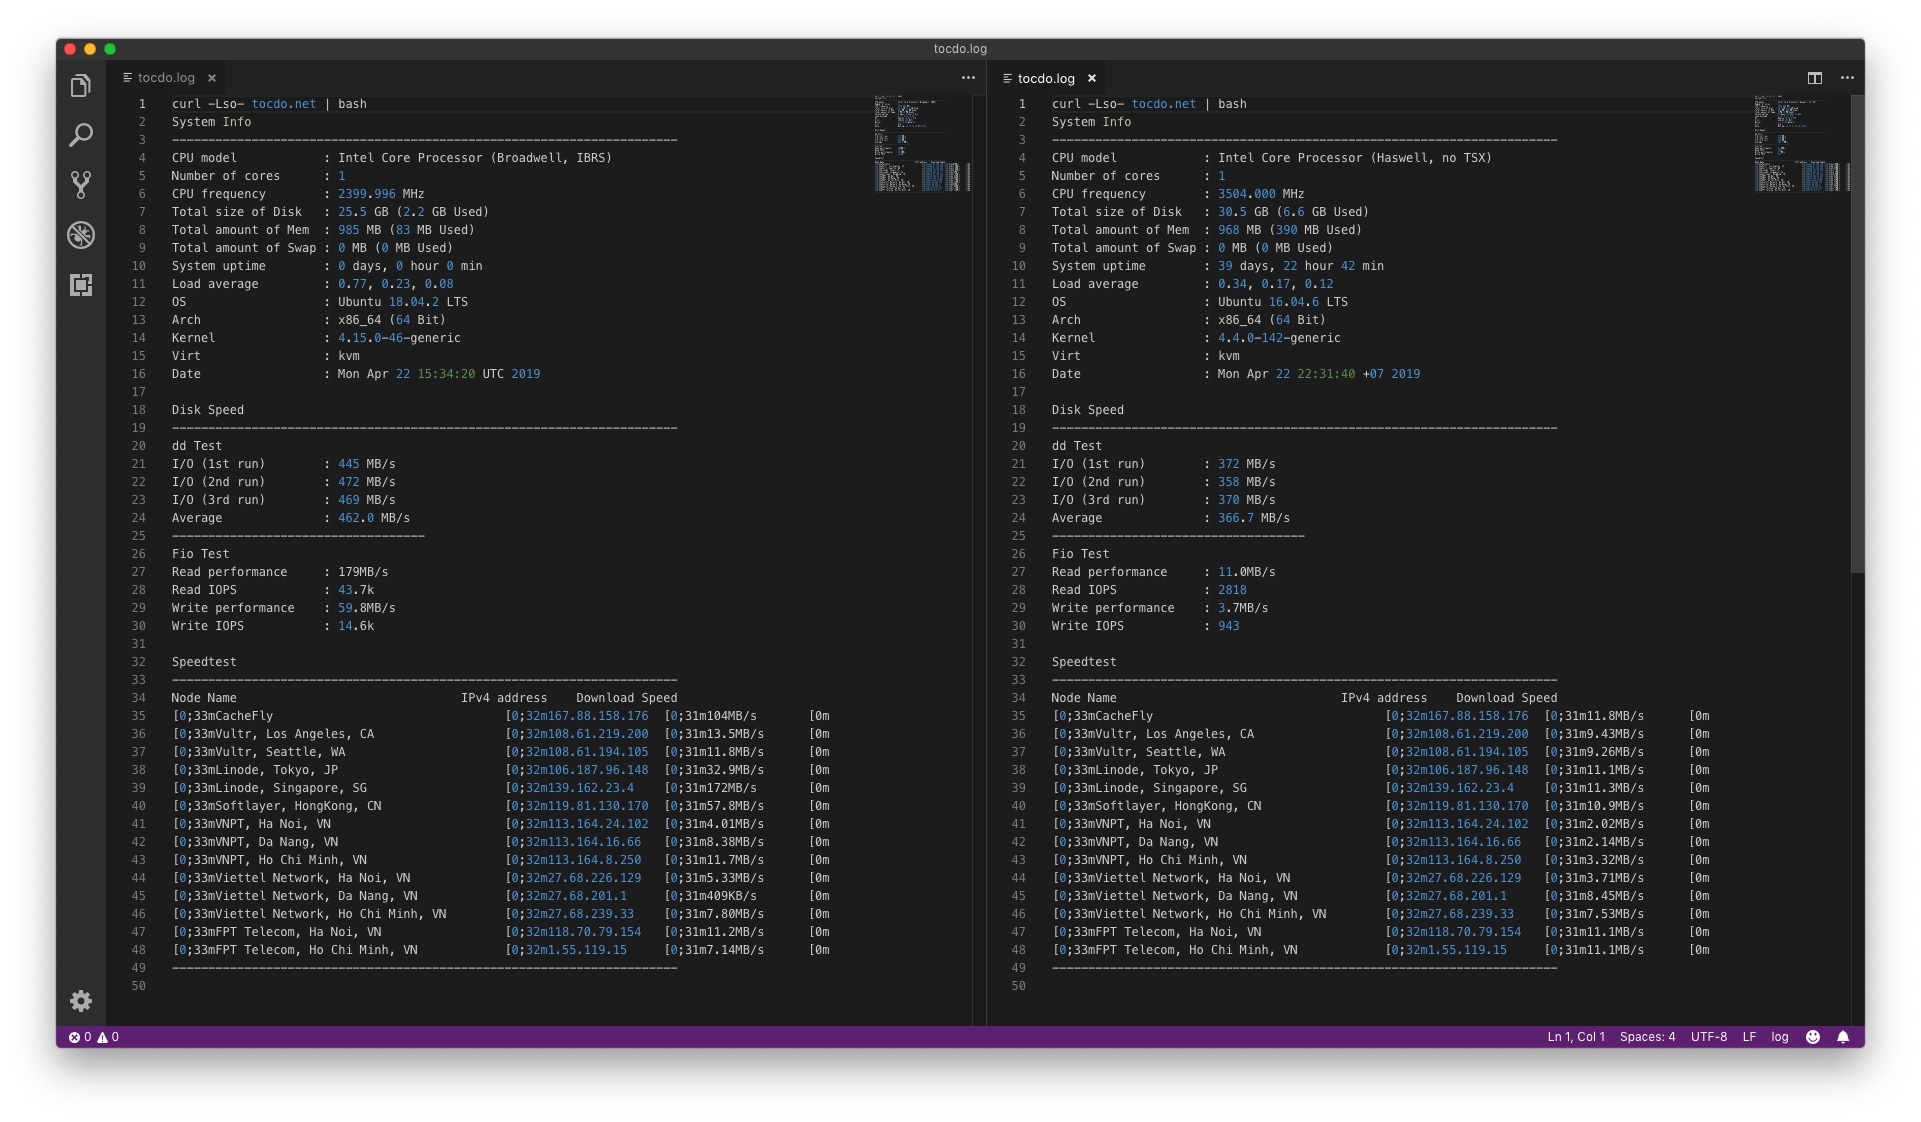Open More Actions menu of left editor
The height and width of the screenshot is (1122, 1921).
[x=968, y=78]
